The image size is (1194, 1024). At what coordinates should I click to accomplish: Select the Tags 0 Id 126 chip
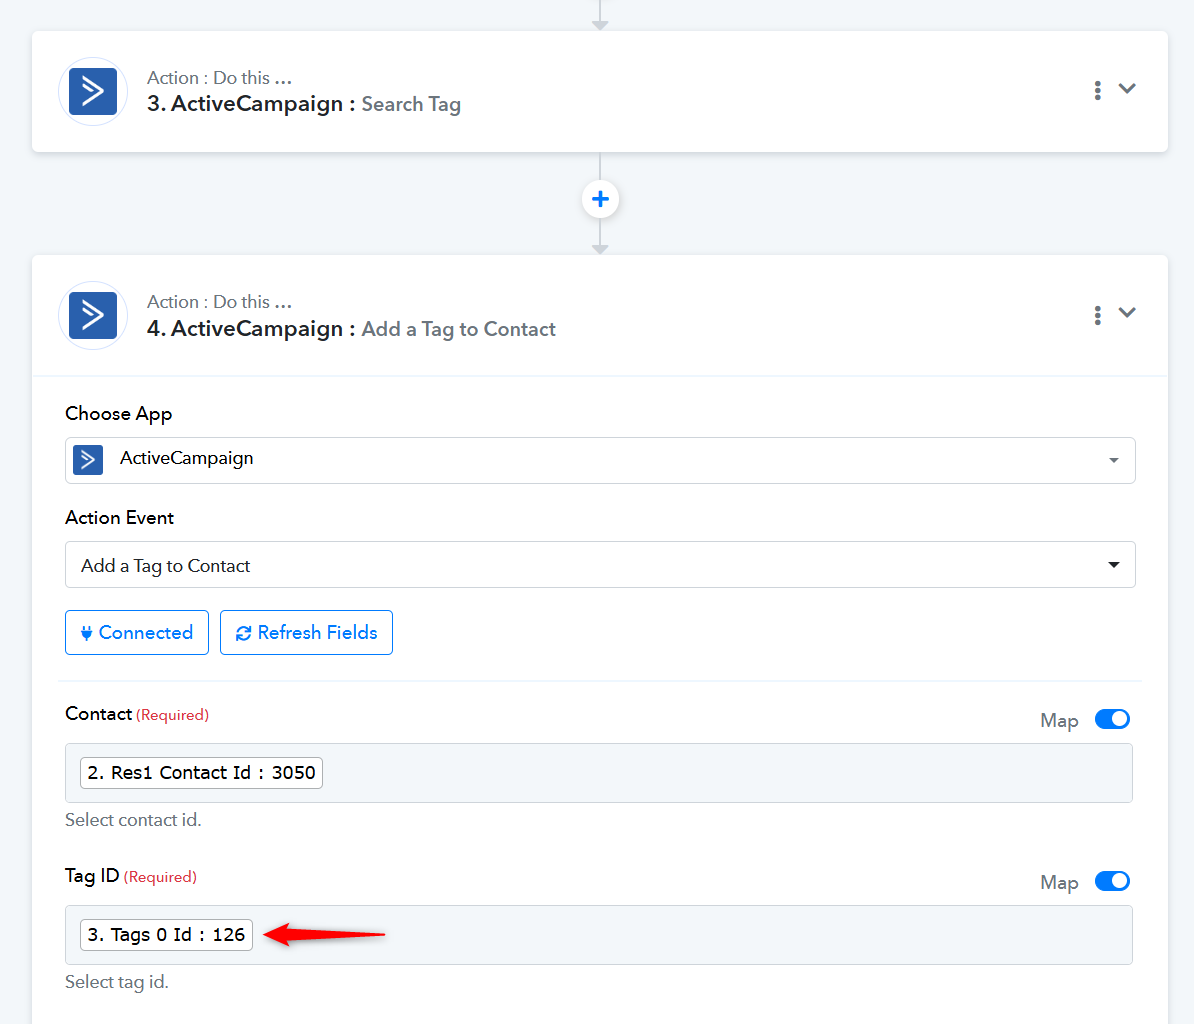pyautogui.click(x=166, y=935)
